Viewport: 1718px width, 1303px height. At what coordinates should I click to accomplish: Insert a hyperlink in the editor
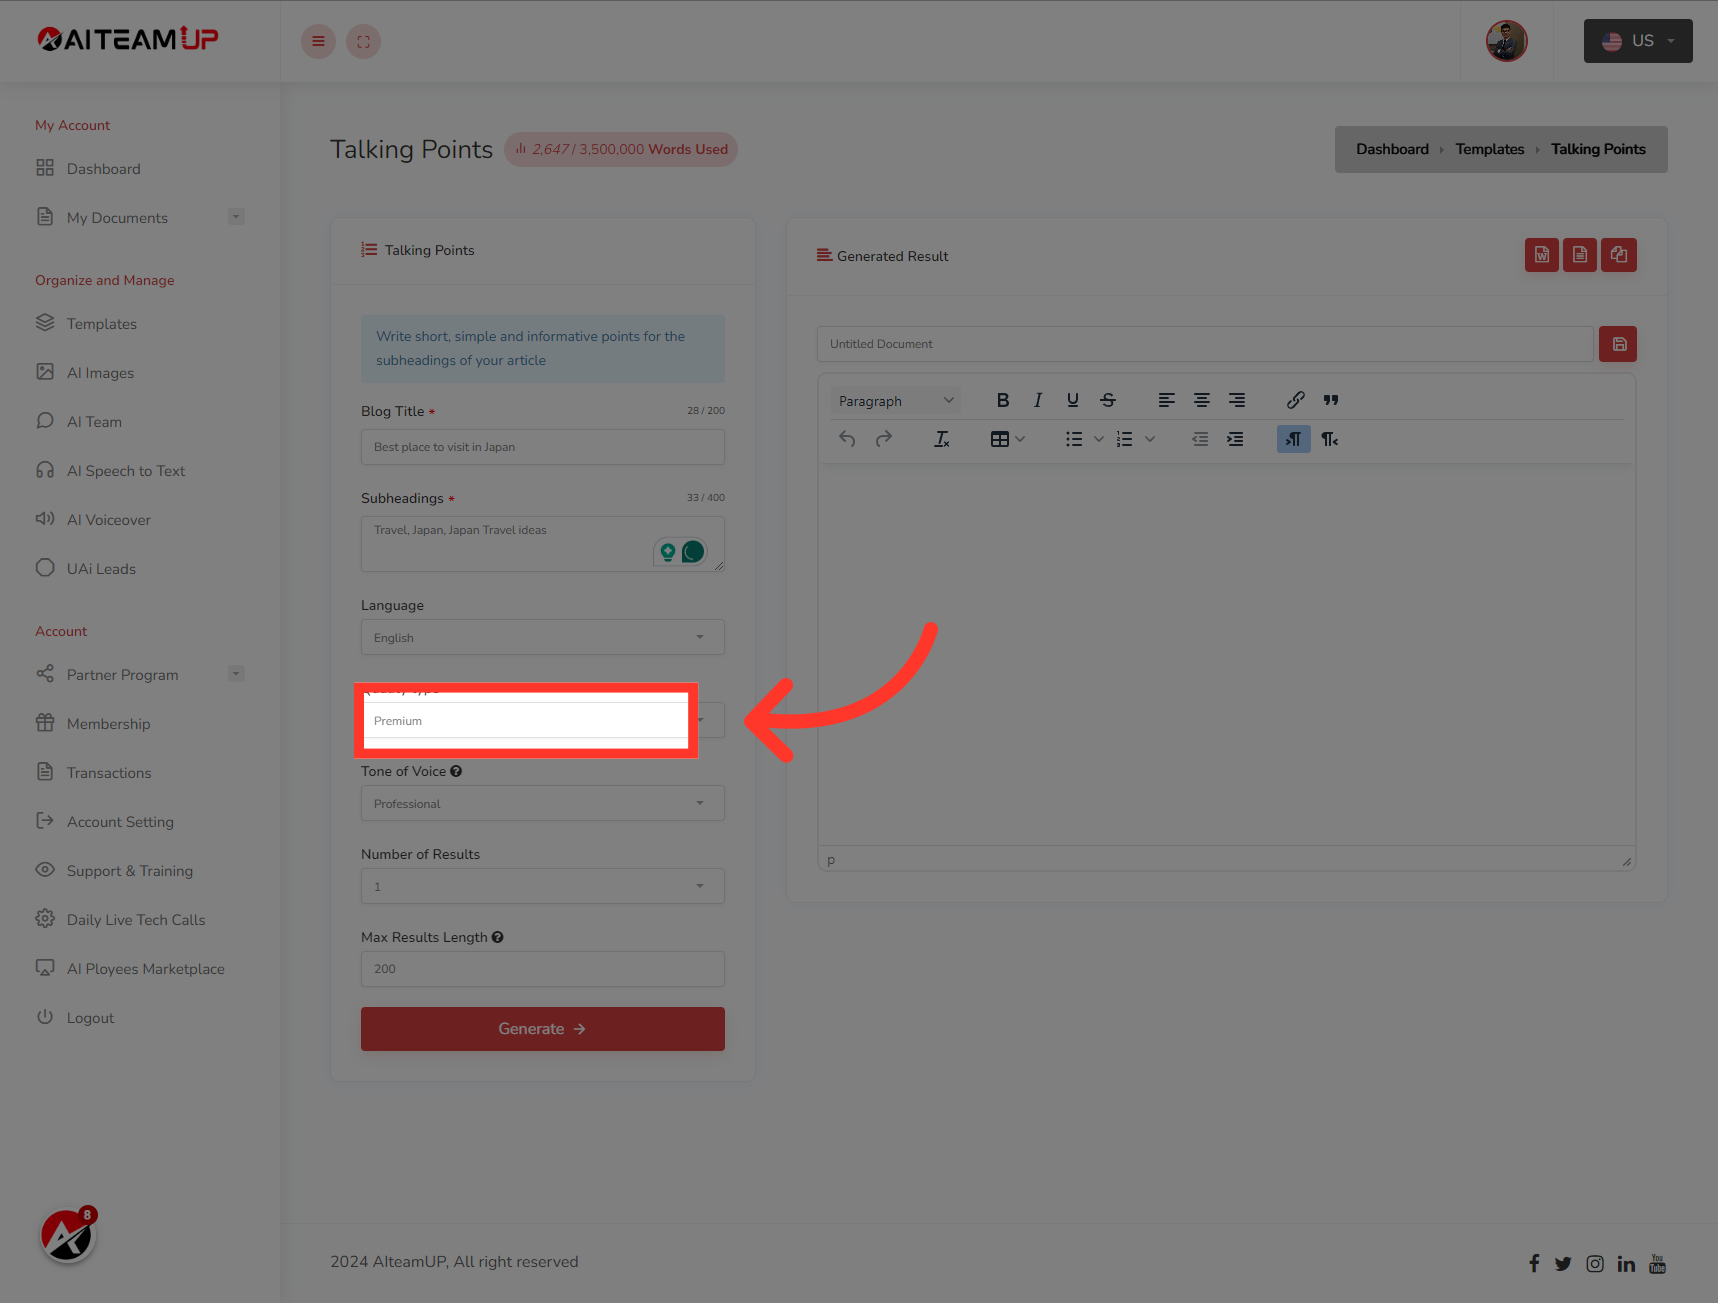click(x=1295, y=399)
